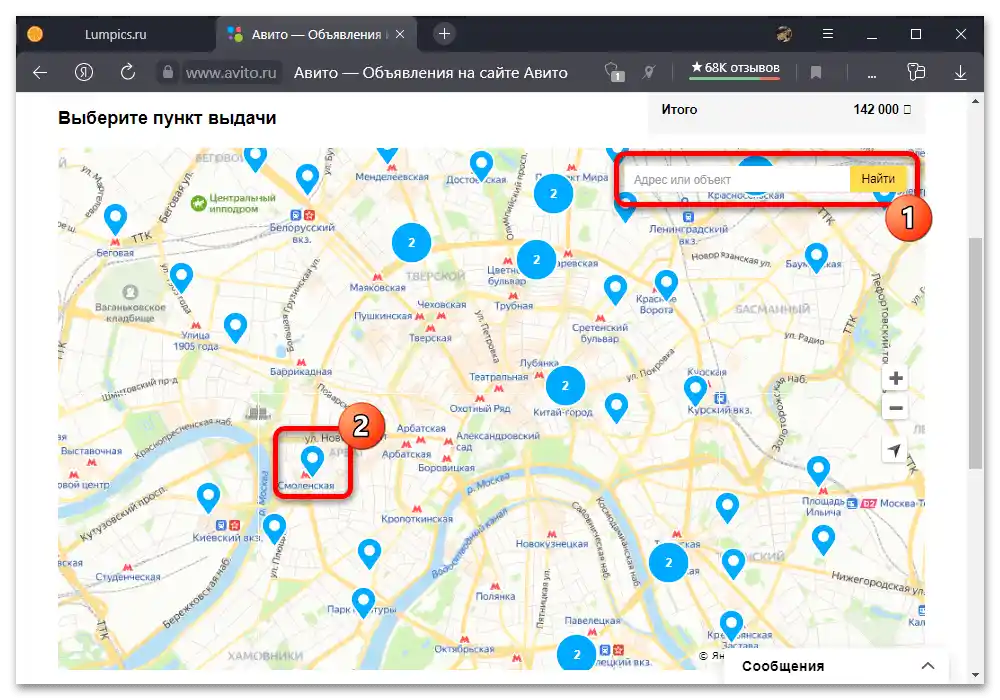Select the pin above Площадь Ильича

tap(818, 472)
